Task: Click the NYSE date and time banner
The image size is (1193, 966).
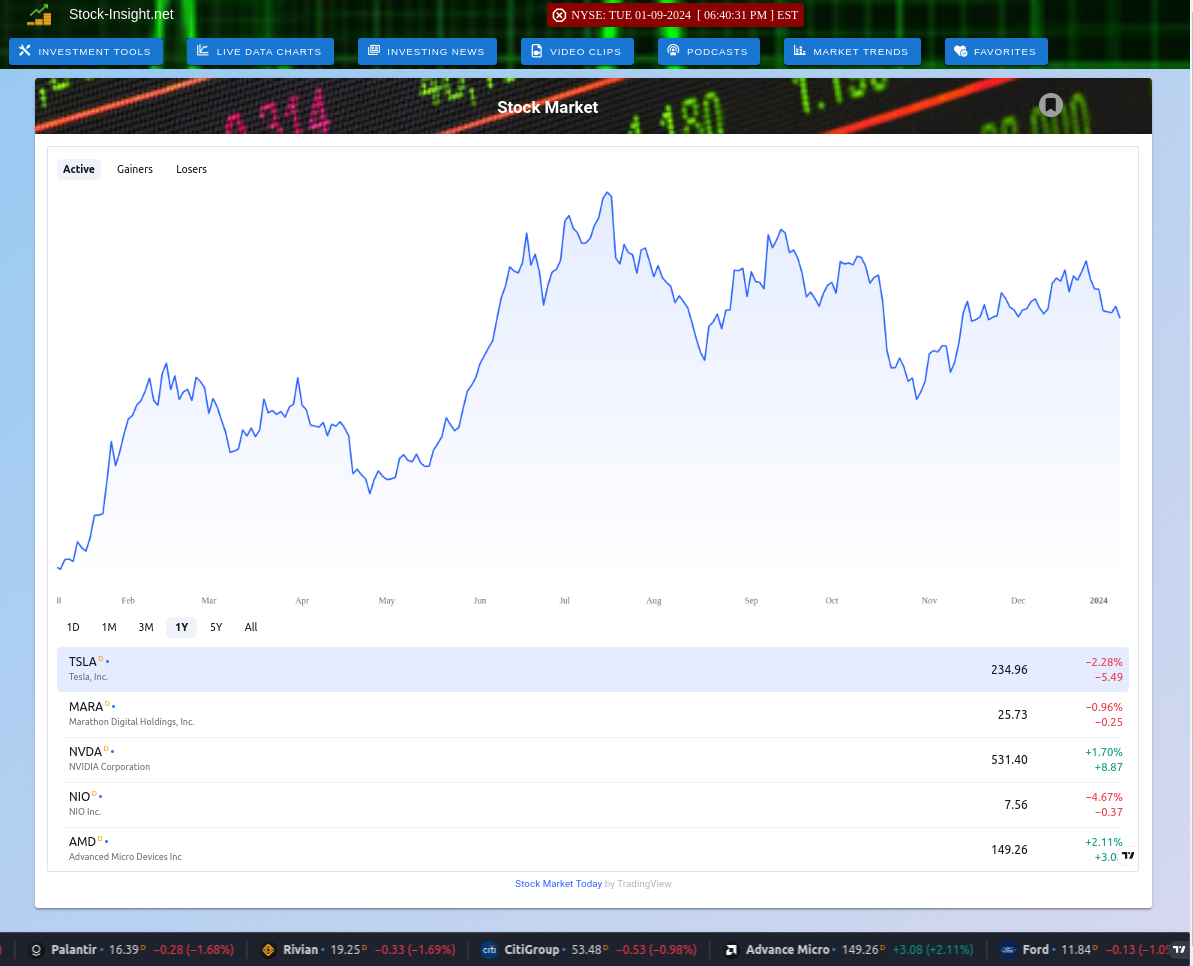Action: point(676,15)
